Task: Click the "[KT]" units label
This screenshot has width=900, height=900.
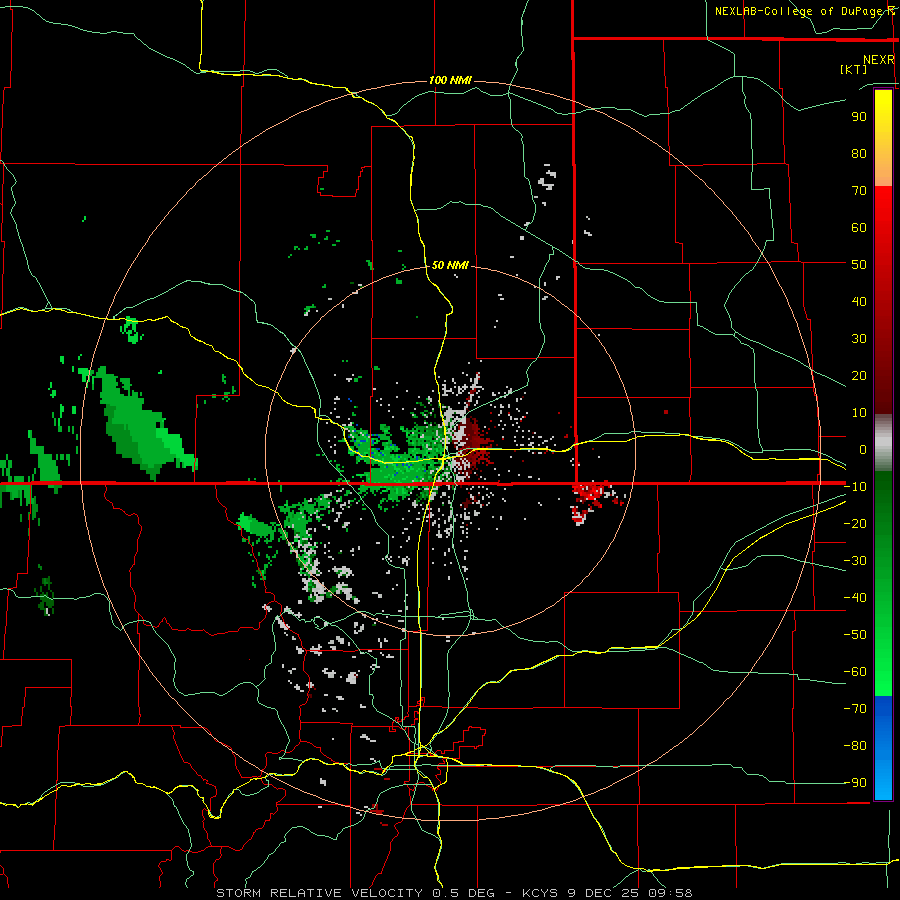Action: (854, 69)
